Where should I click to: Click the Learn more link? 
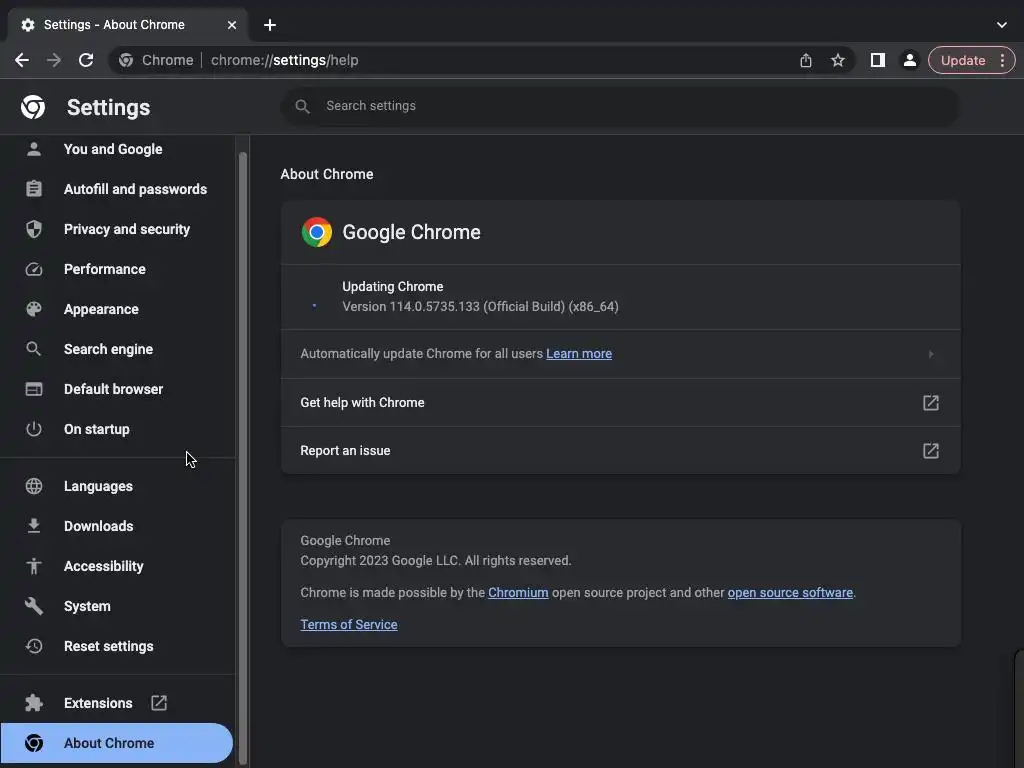click(x=579, y=354)
